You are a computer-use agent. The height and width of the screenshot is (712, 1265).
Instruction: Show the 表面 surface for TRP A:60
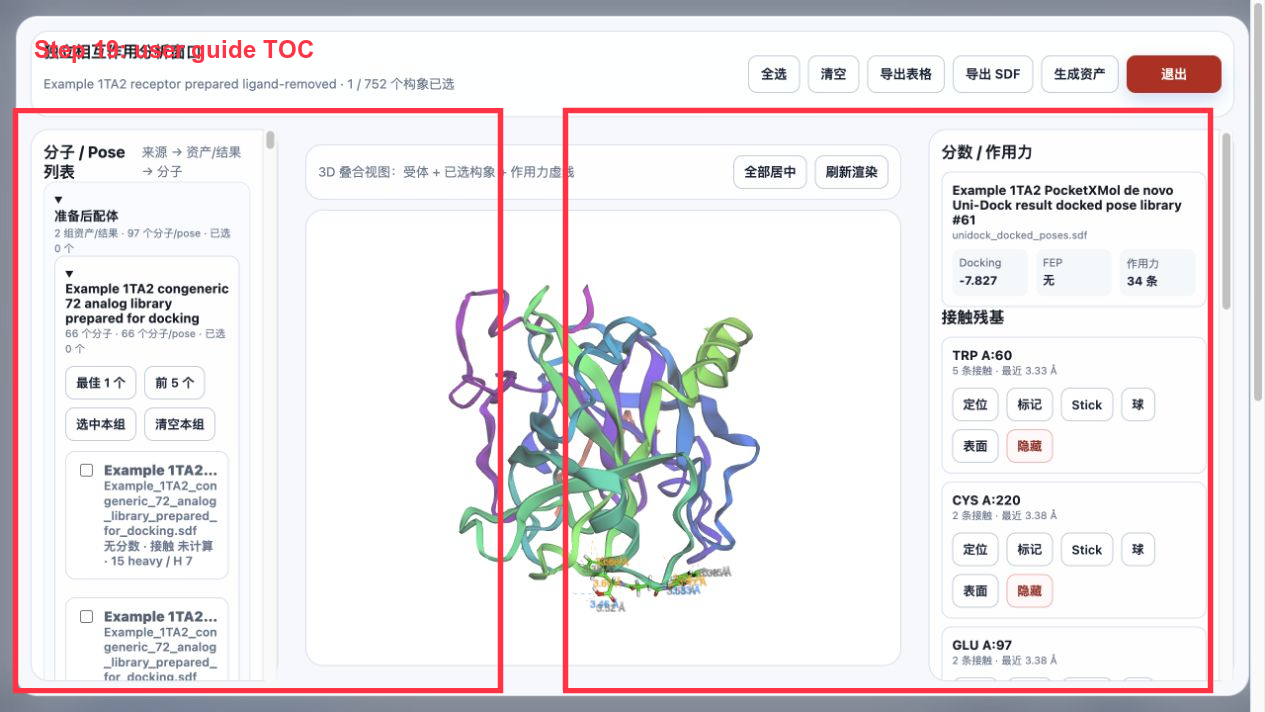(x=975, y=446)
